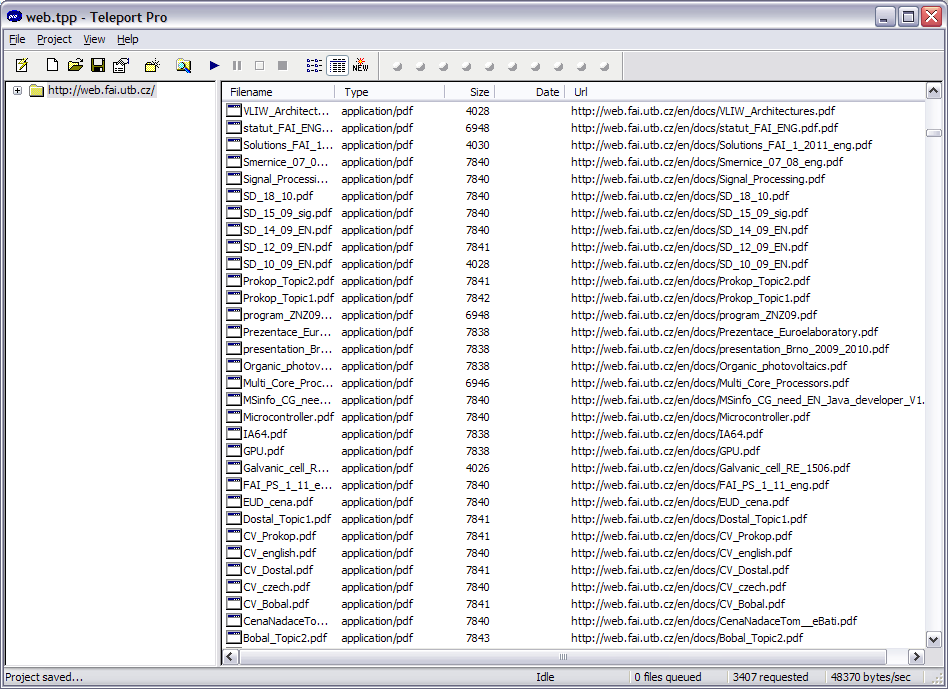Sort by the Url column header

[745, 92]
